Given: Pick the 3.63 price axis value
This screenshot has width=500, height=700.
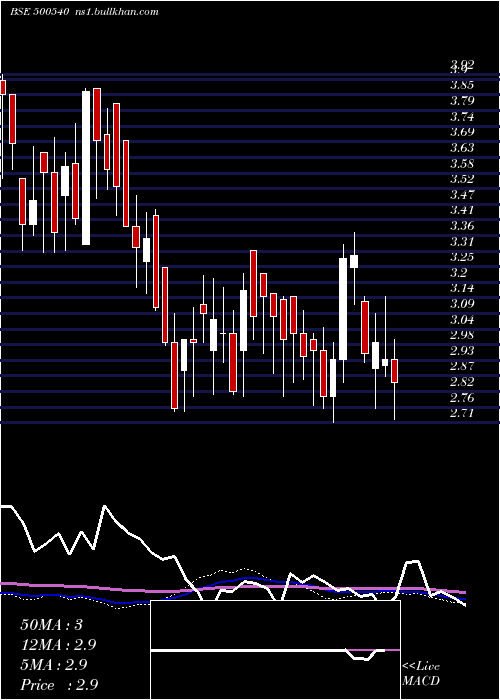Looking at the screenshot, I should [x=462, y=148].
